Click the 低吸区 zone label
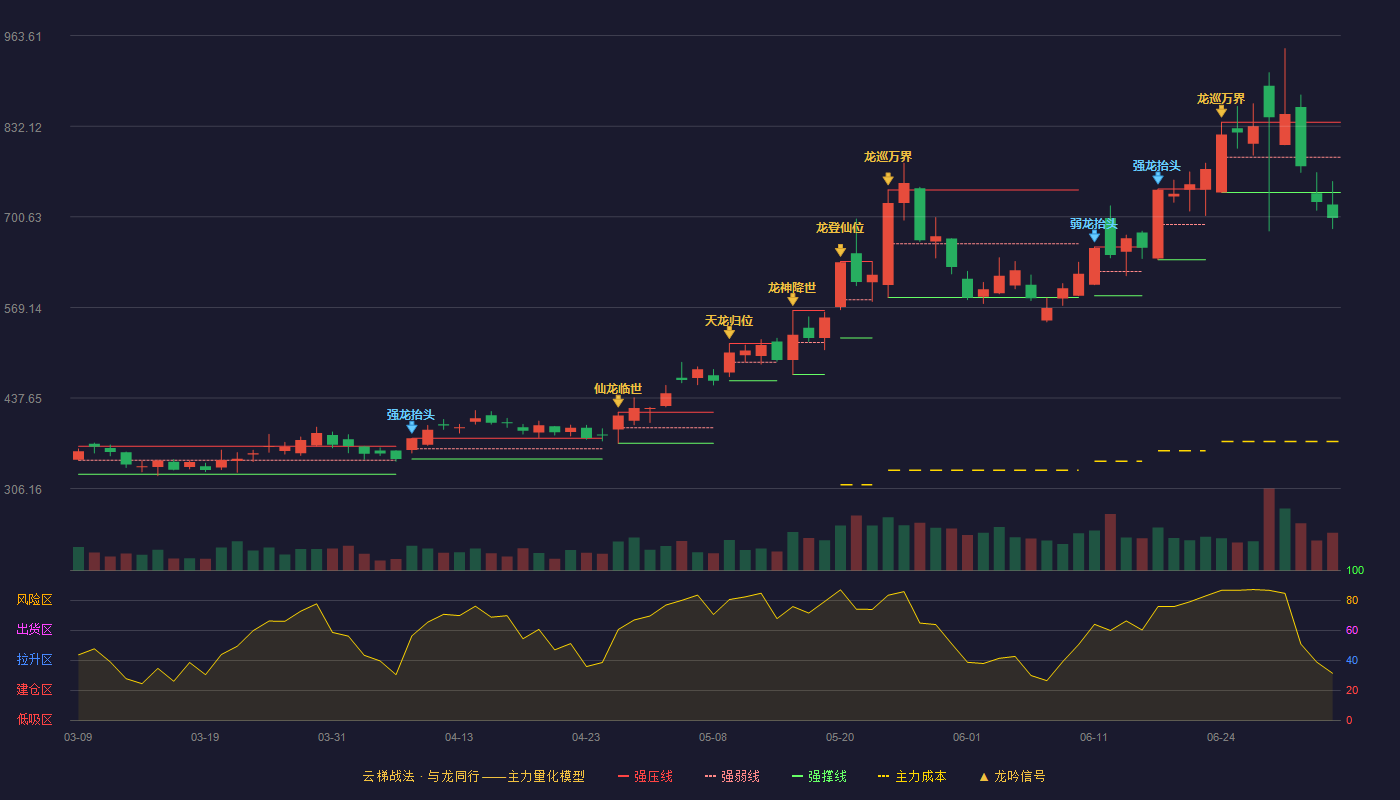Image resolution: width=1400 pixels, height=800 pixels. click(x=35, y=719)
